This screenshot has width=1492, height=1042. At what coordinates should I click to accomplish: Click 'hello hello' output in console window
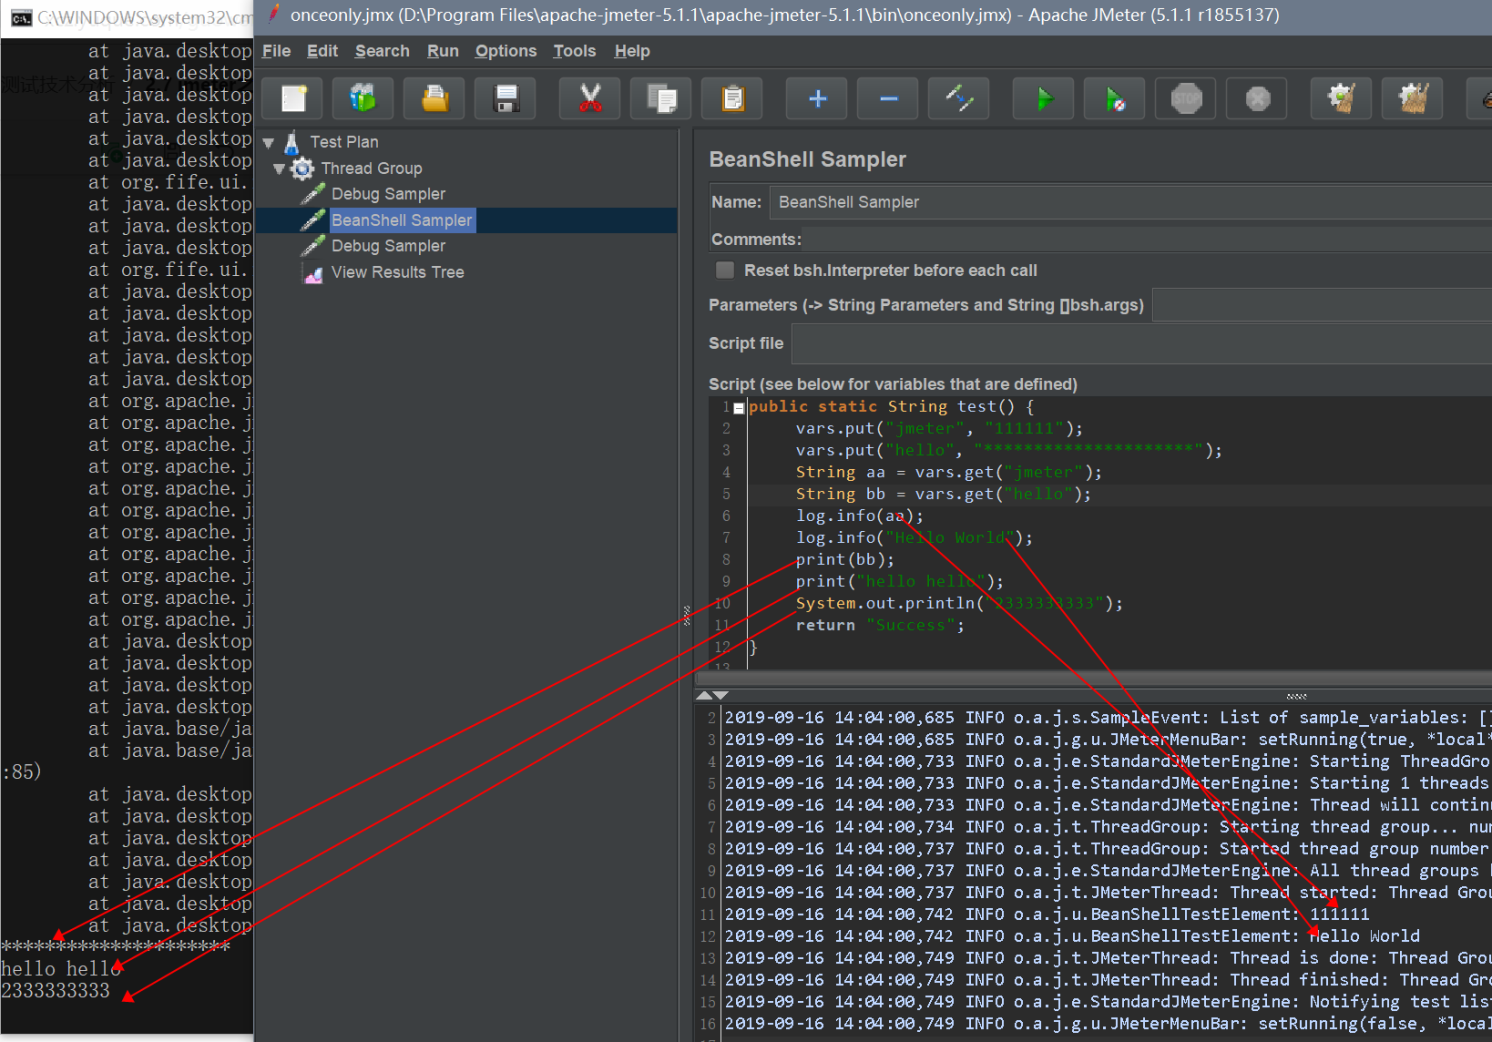coord(61,969)
